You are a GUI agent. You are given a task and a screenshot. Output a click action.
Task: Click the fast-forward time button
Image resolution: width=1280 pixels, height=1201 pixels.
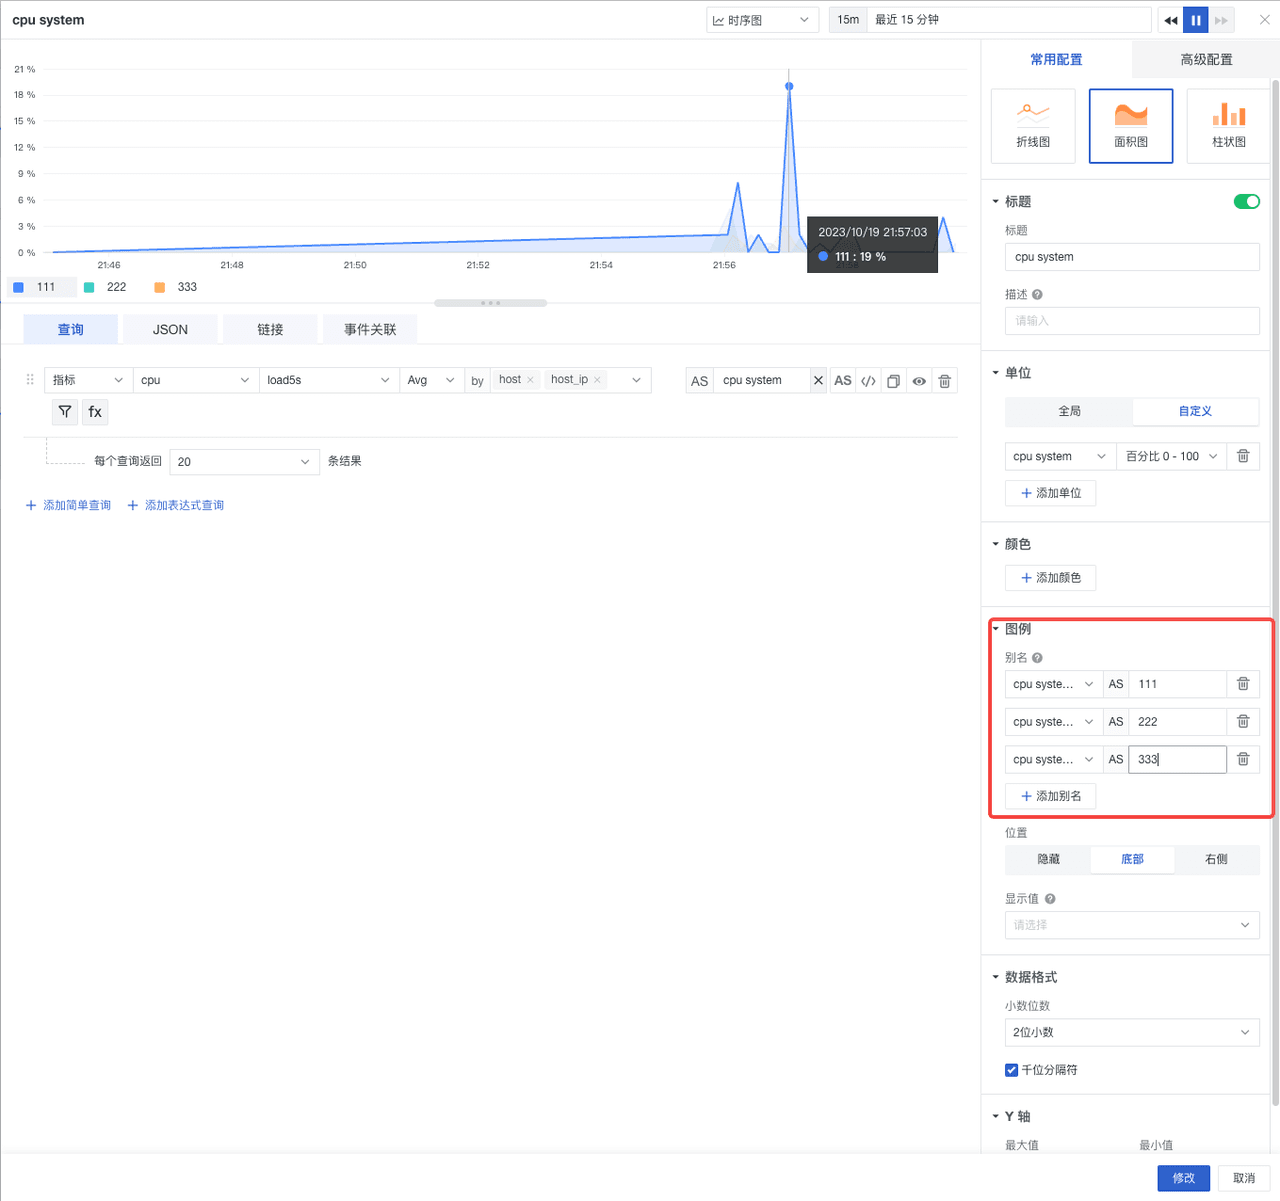pyautogui.click(x=1222, y=20)
